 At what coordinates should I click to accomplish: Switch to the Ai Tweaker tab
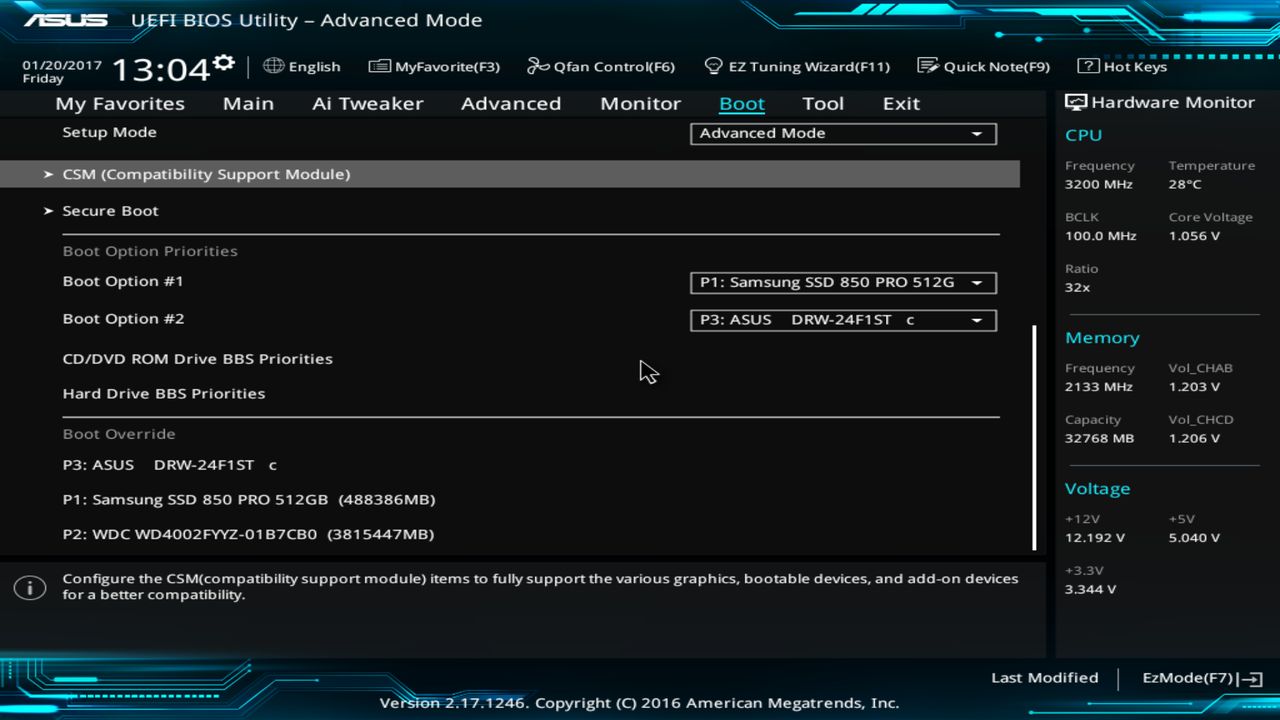tap(367, 103)
